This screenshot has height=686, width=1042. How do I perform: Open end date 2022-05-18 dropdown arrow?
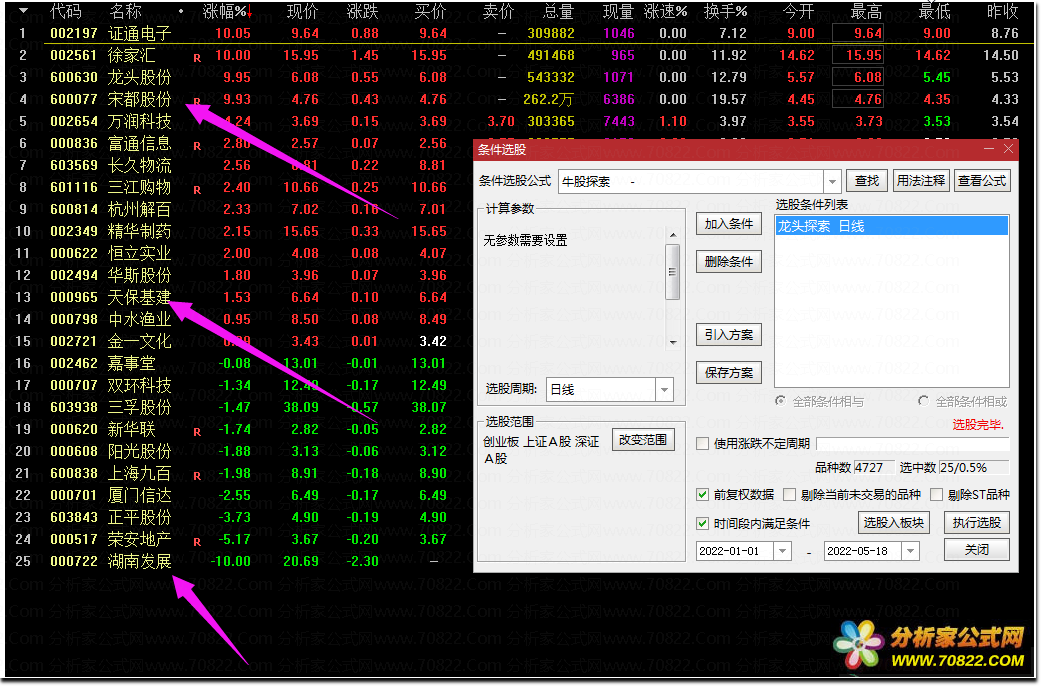[910, 551]
